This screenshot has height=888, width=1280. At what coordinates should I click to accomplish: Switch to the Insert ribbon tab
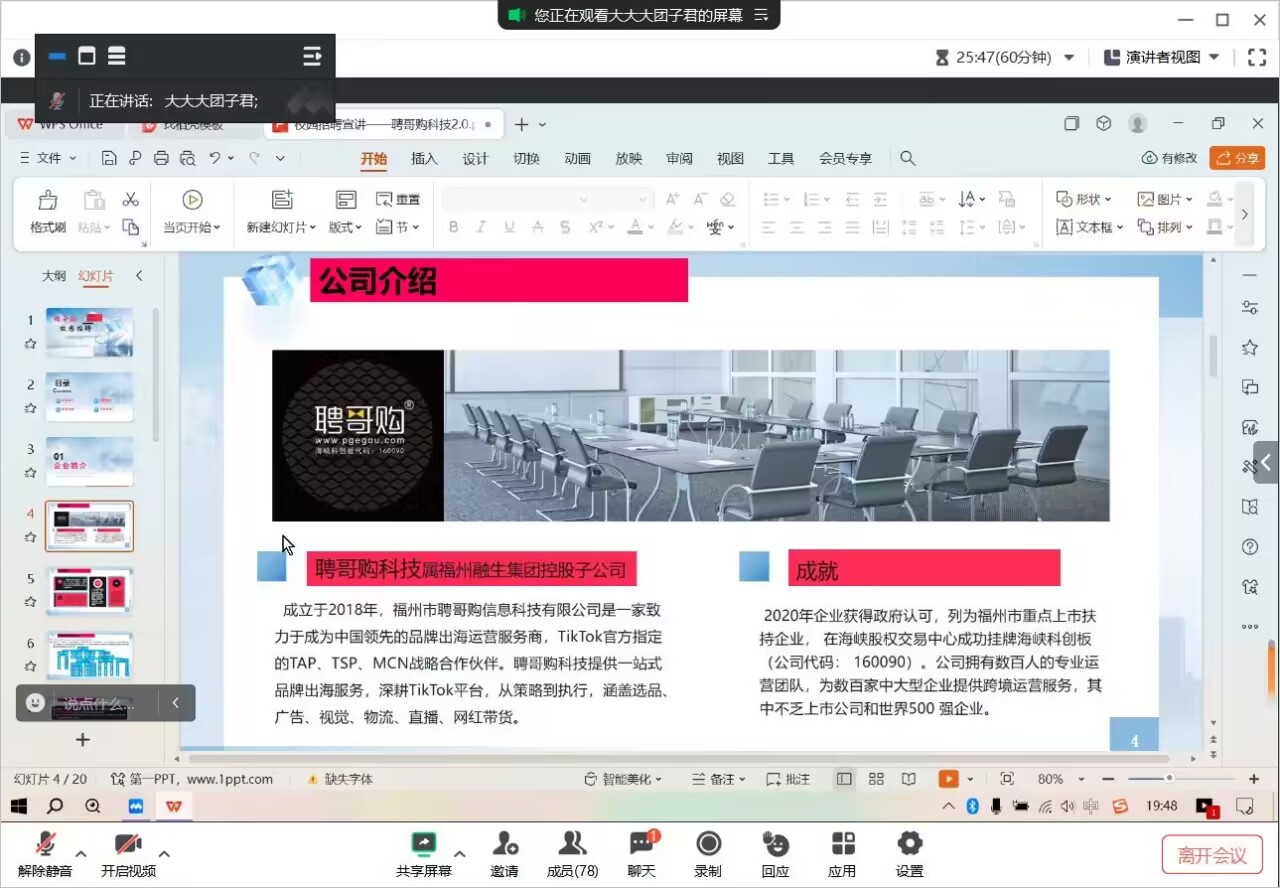pos(424,158)
